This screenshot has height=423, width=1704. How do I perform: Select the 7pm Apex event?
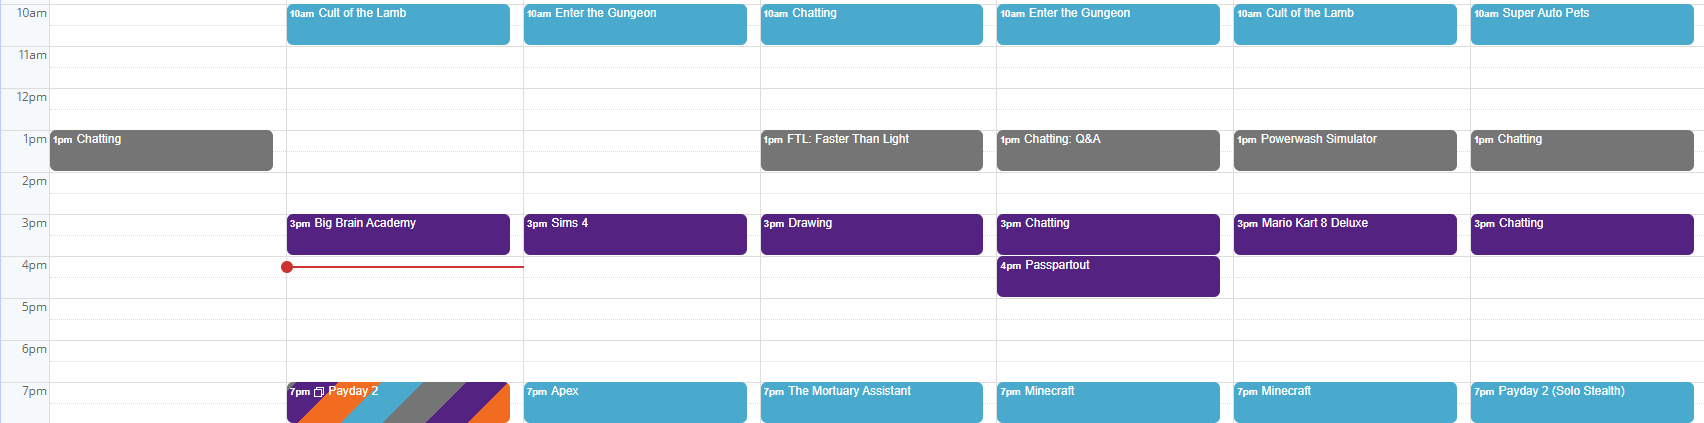635,402
